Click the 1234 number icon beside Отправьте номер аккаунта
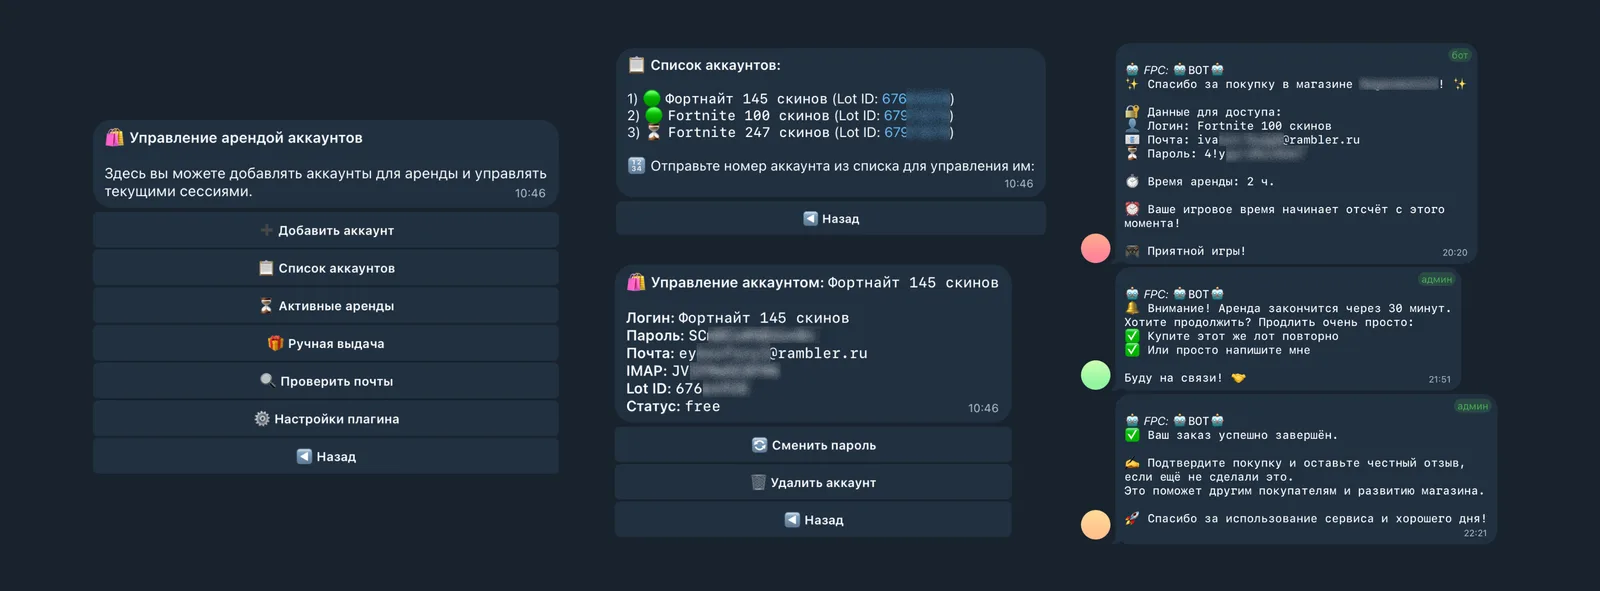The height and width of the screenshot is (591, 1600). (x=637, y=166)
